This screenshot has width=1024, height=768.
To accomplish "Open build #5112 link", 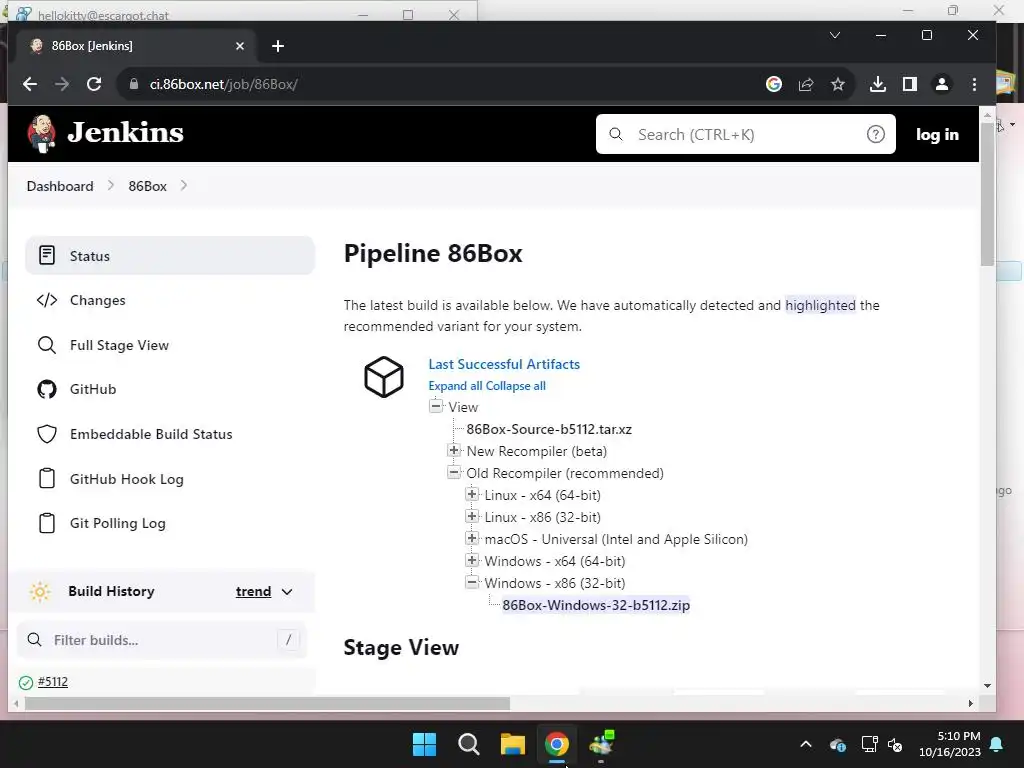I will 53,682.
